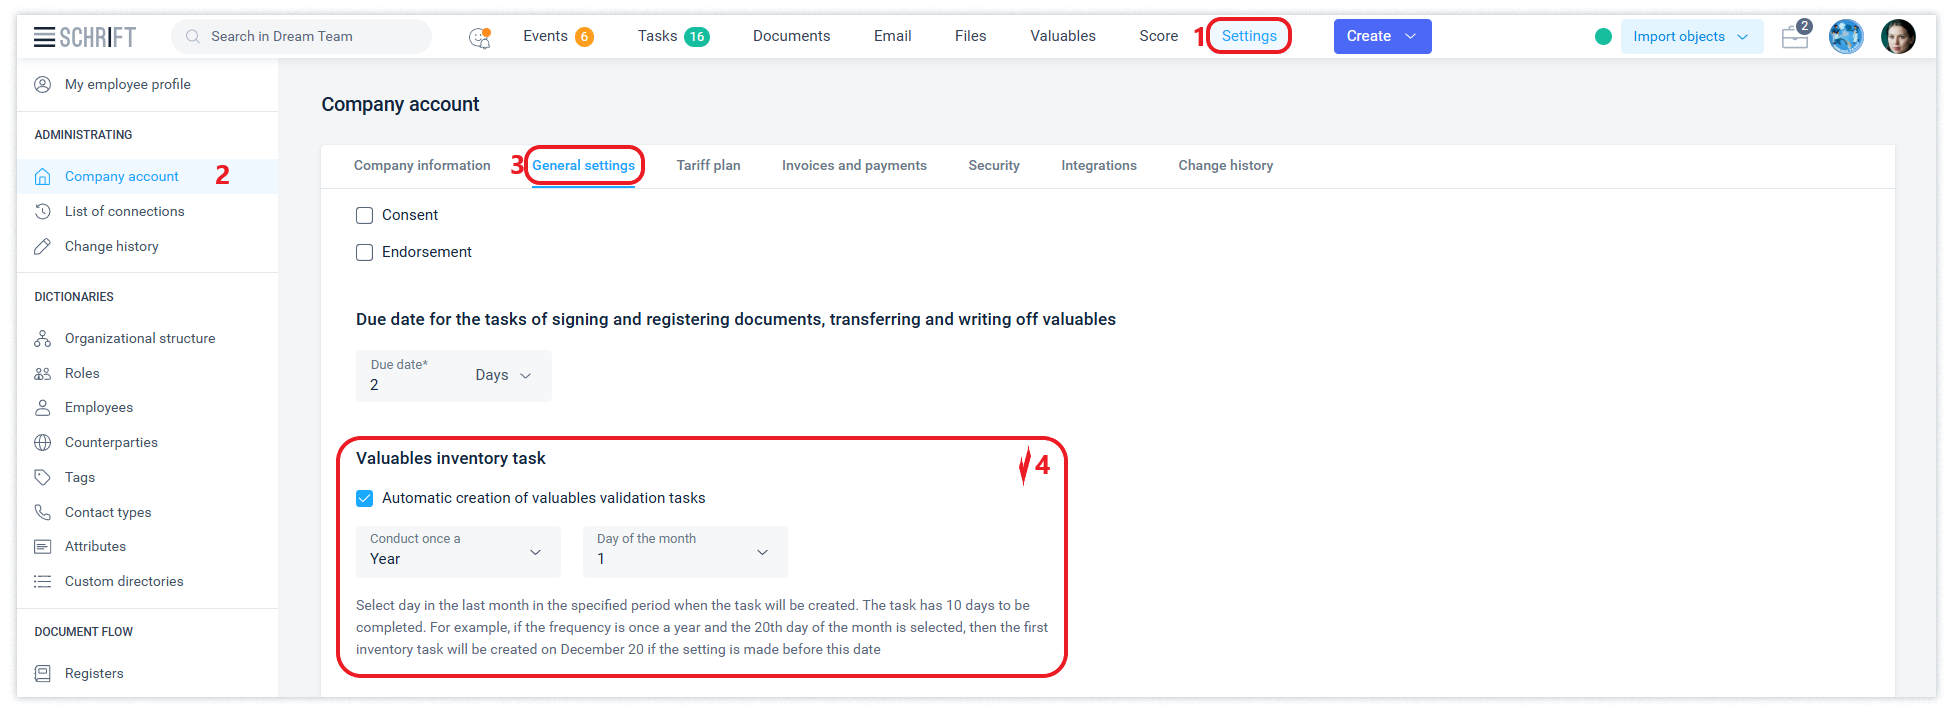Click the blue Create button
Viewport: 1952px width, 712px height.
coord(1381,37)
